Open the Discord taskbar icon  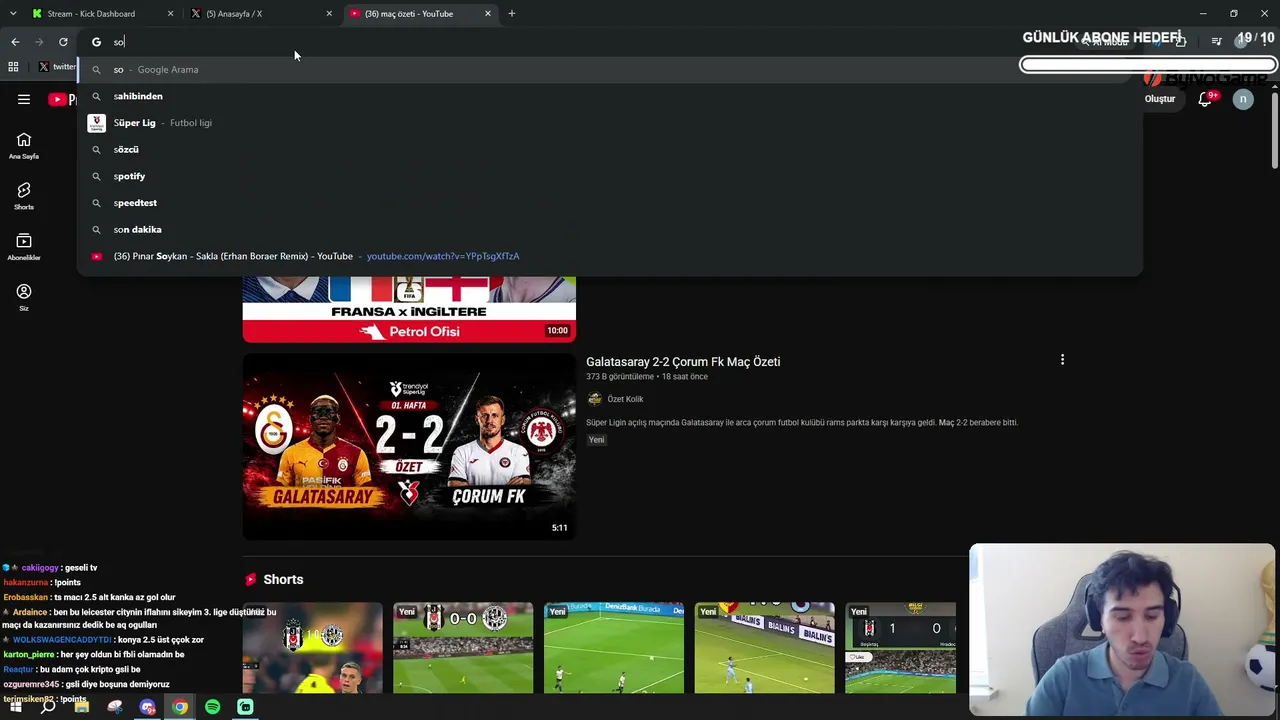147,707
